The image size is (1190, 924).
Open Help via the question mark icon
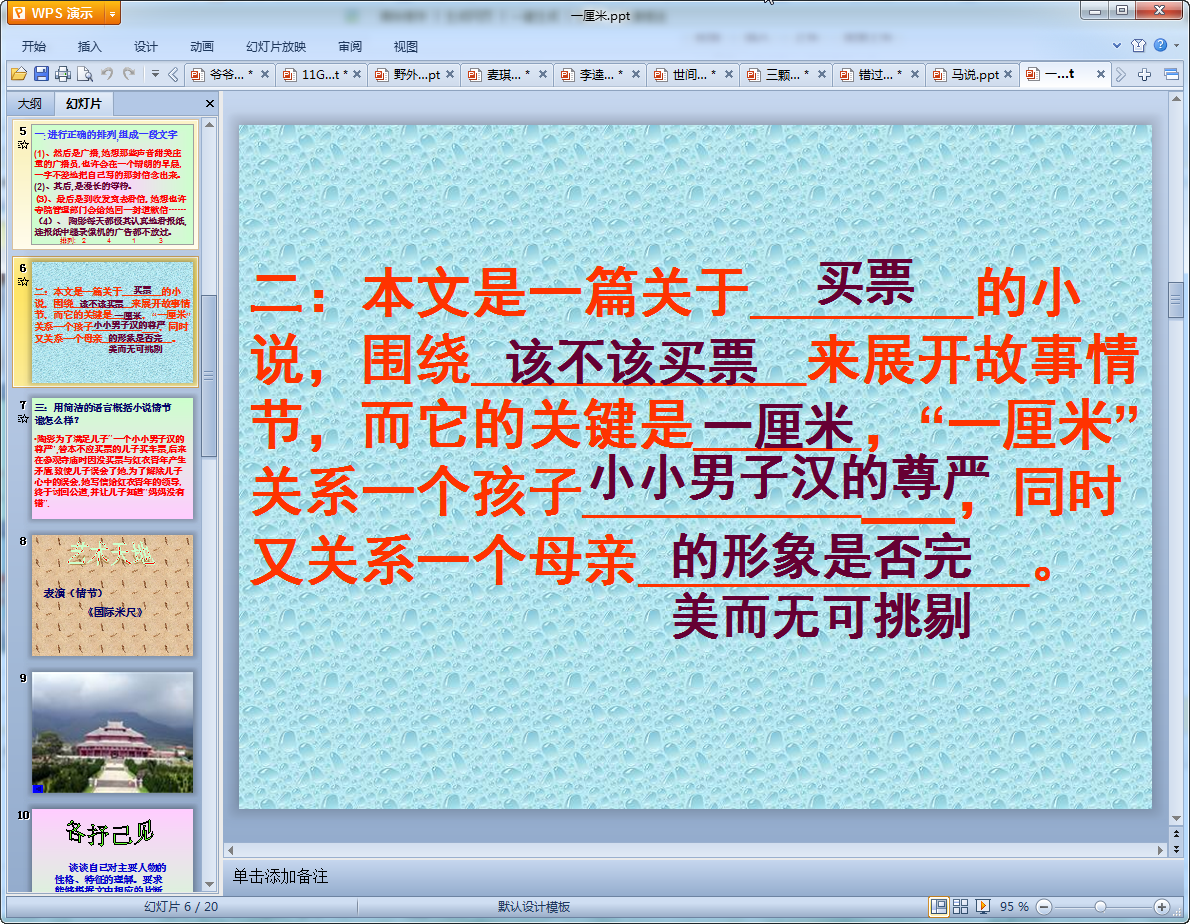(x=1160, y=46)
